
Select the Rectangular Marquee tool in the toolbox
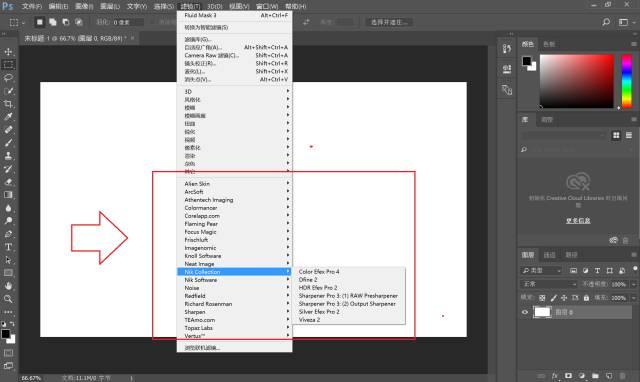point(8,65)
